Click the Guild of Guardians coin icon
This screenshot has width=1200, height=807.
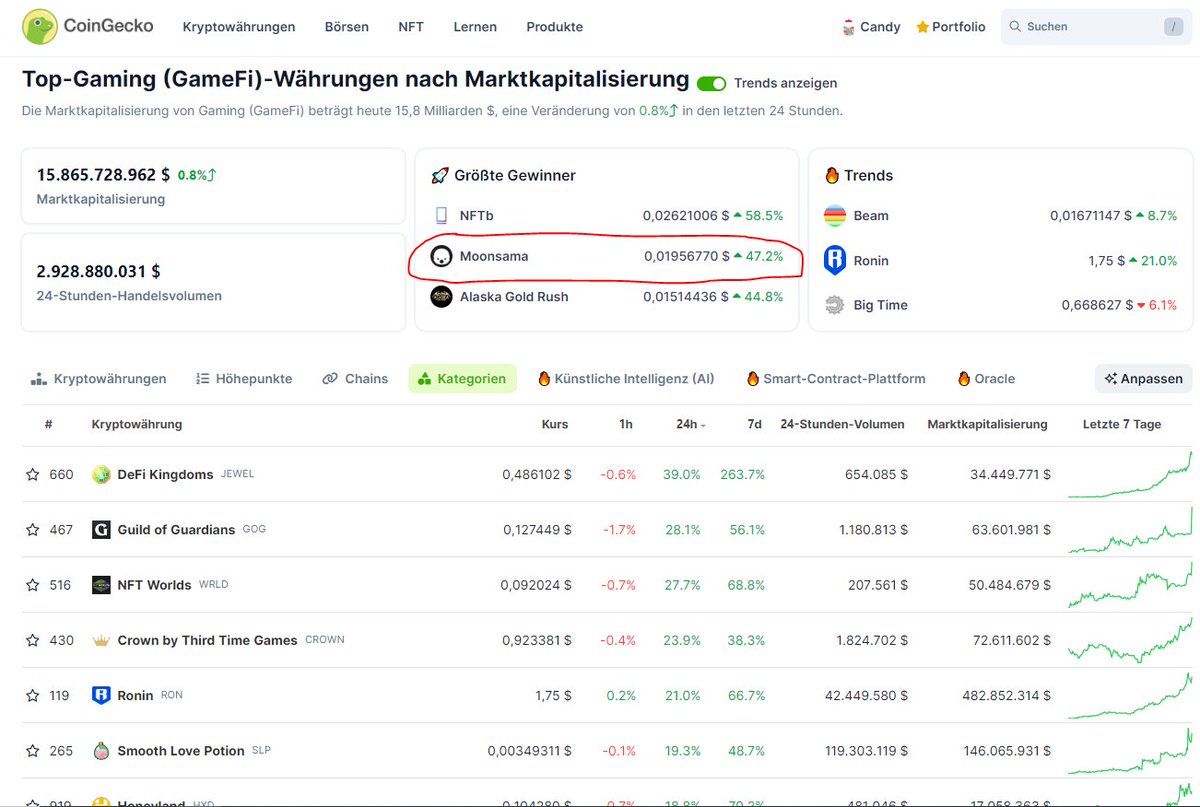pyautogui.click(x=101, y=529)
